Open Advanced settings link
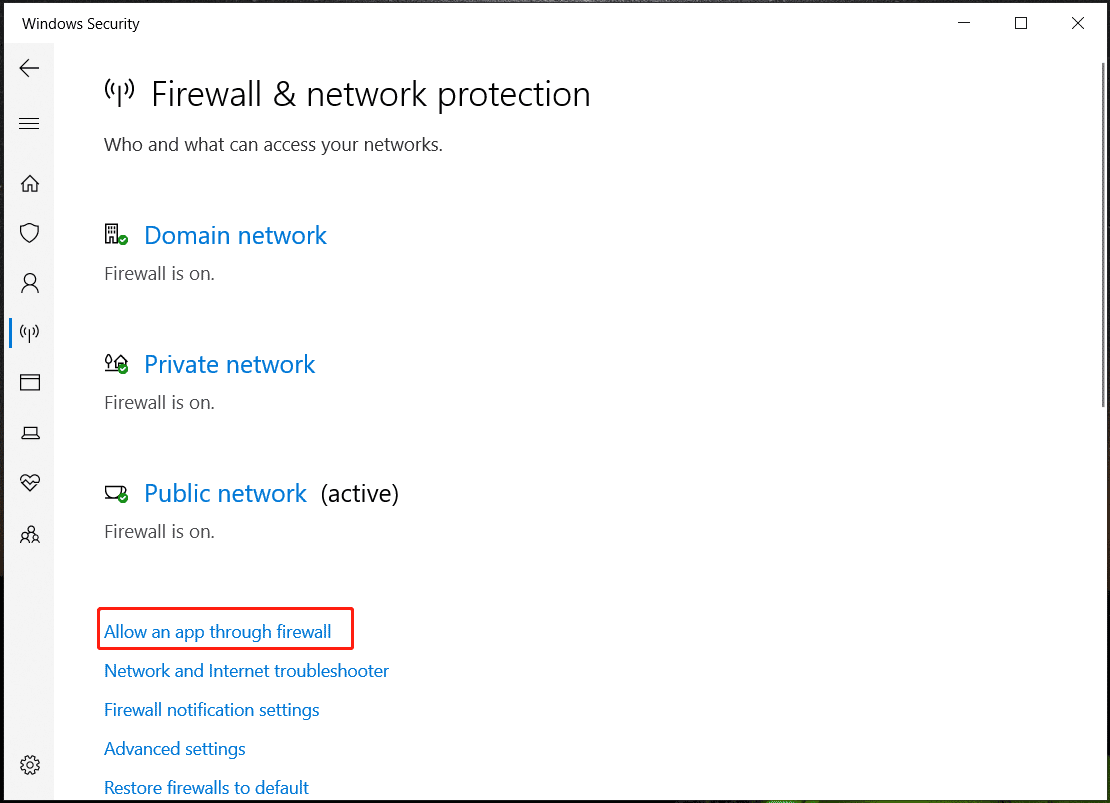 (175, 749)
